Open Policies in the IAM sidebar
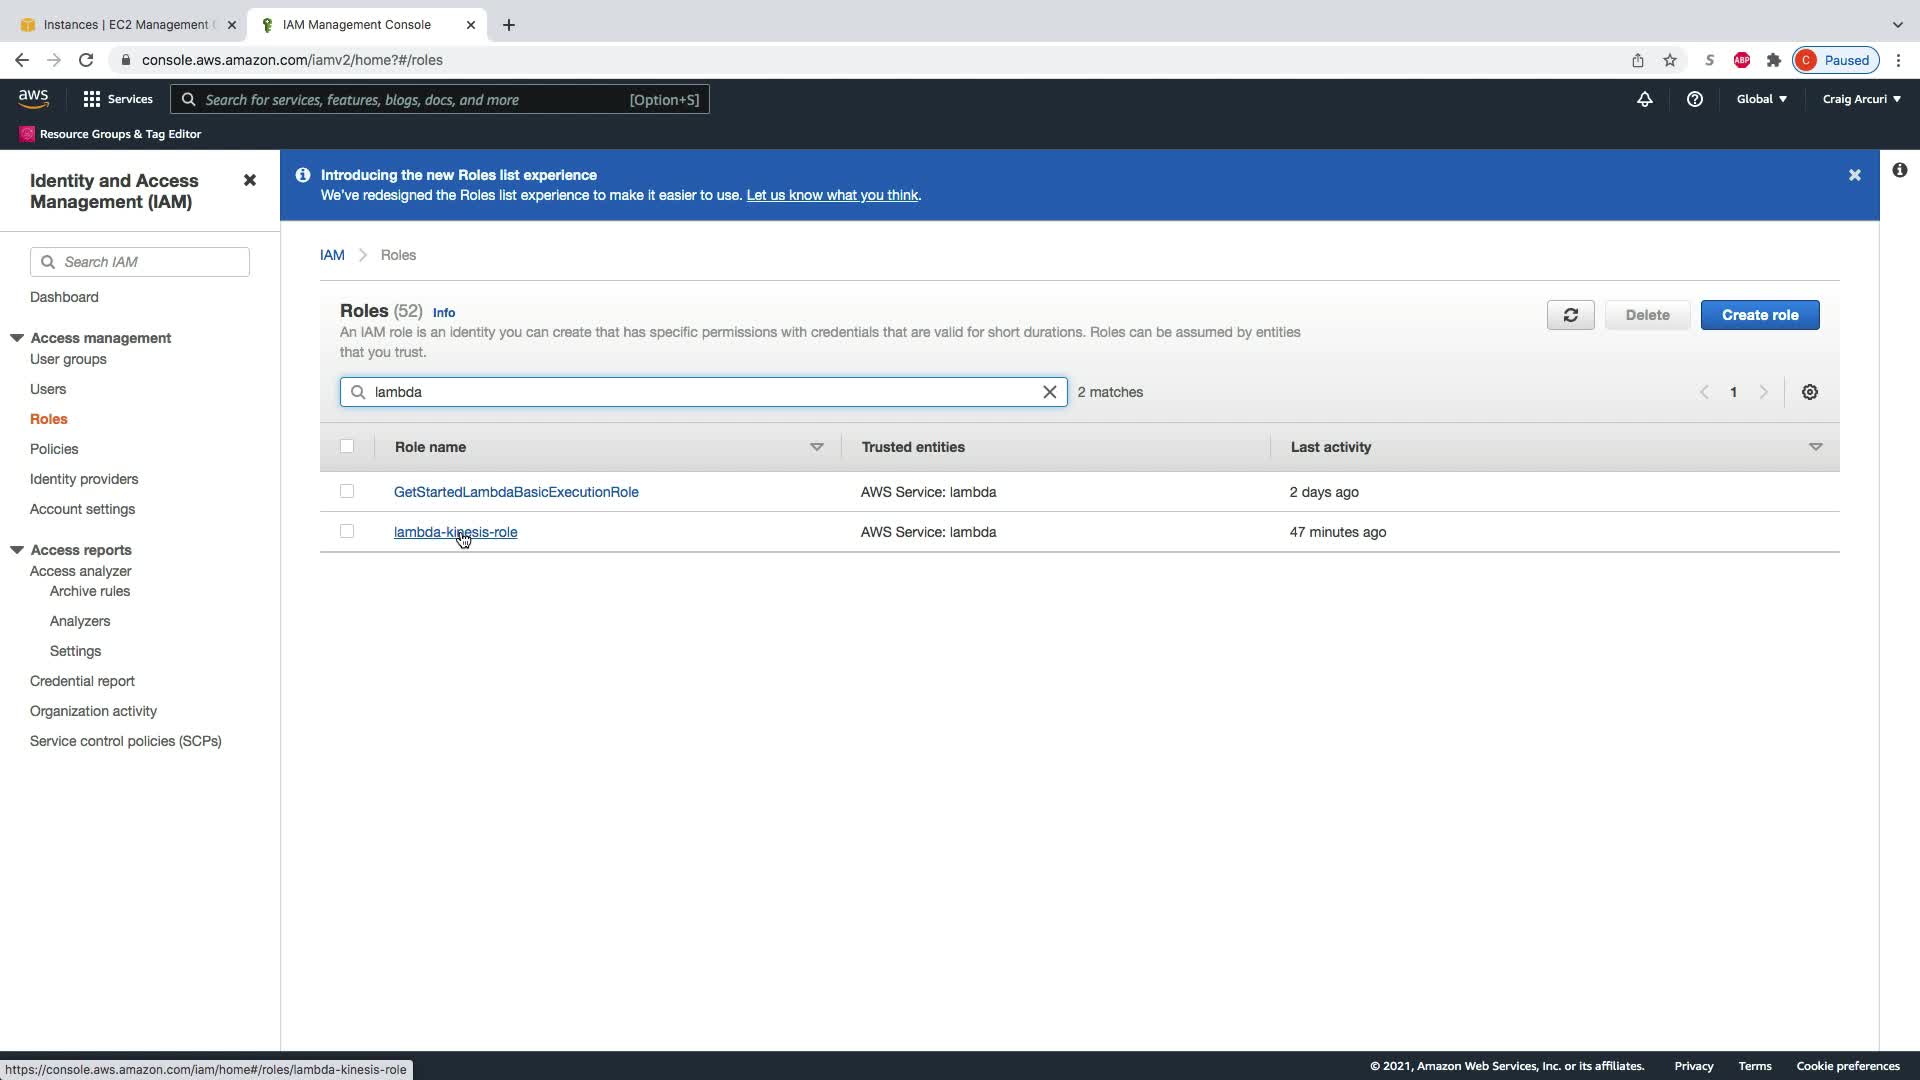Image resolution: width=1920 pixels, height=1080 pixels. pos(54,449)
